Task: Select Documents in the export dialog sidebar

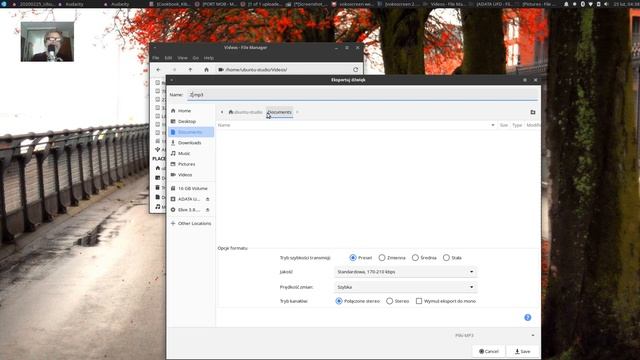Action: click(x=191, y=132)
